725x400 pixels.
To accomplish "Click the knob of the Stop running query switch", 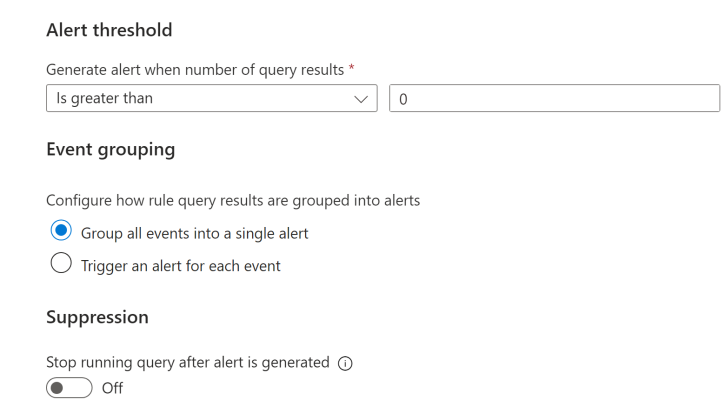I will pos(58,387).
